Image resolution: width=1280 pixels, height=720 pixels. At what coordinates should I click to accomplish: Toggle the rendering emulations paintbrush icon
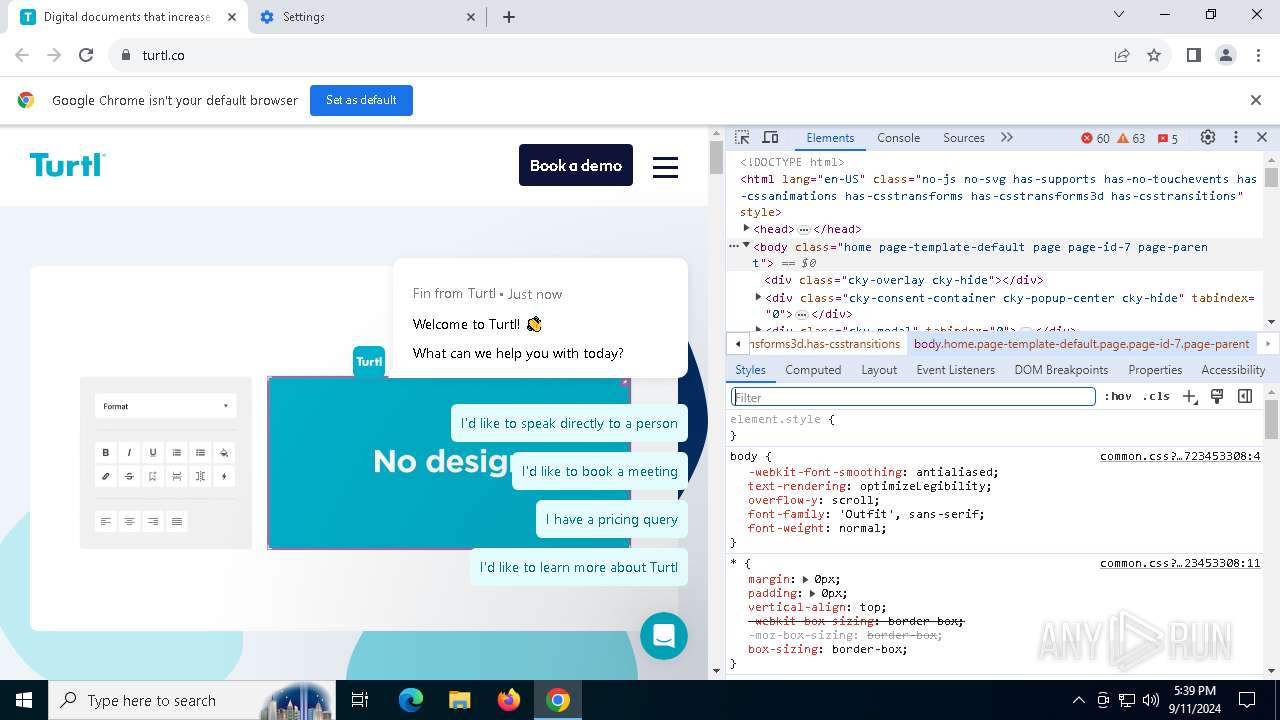click(x=1217, y=397)
